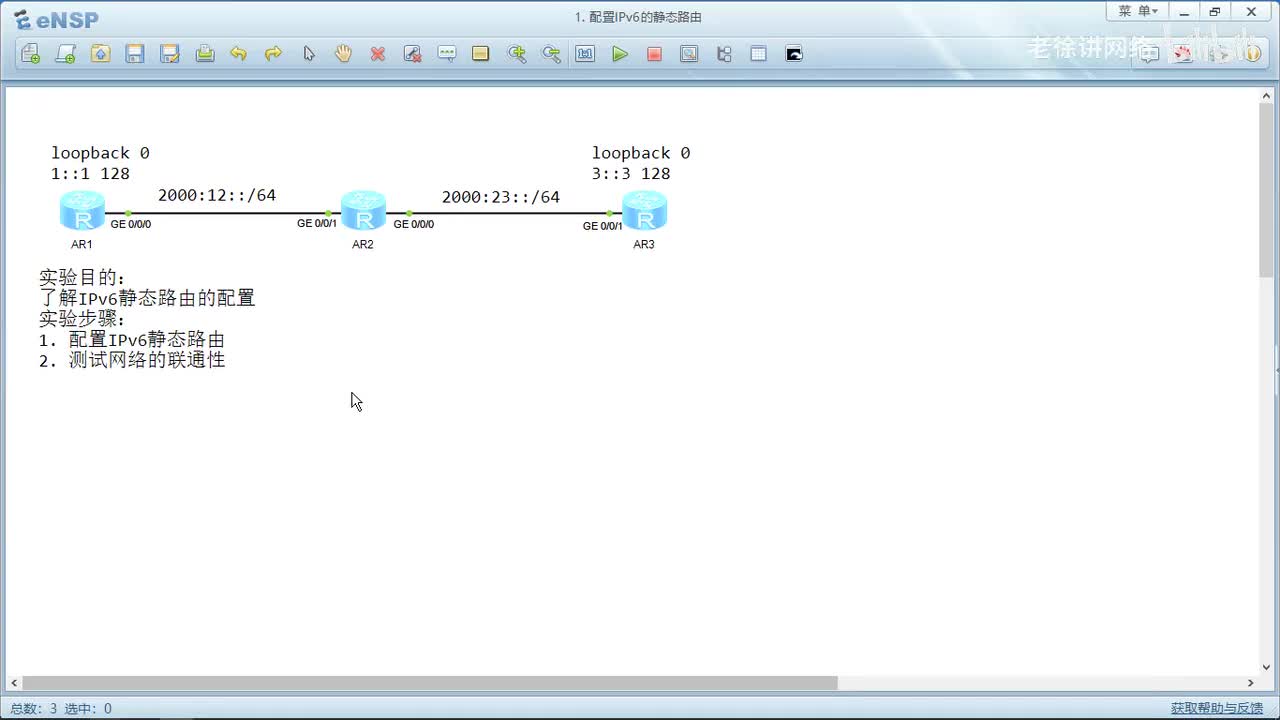This screenshot has height=720, width=1280.
Task: Stop devices with the red square button
Action: point(654,54)
